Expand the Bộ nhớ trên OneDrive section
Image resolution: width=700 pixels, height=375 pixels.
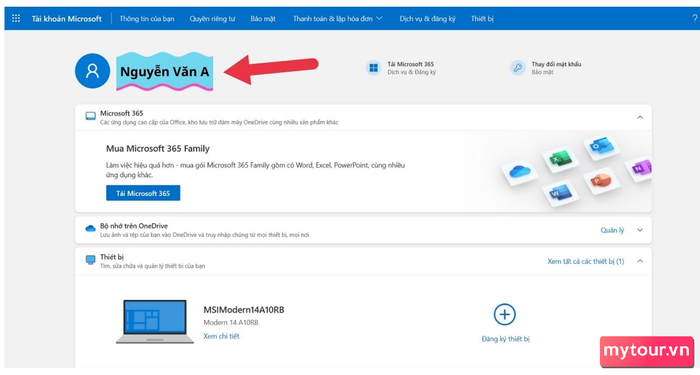pyautogui.click(x=640, y=230)
